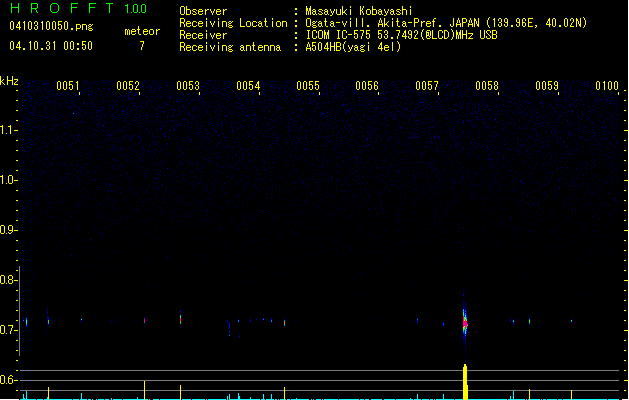Click the 0054 time axis label
This screenshot has width=629, height=400.
248,86
